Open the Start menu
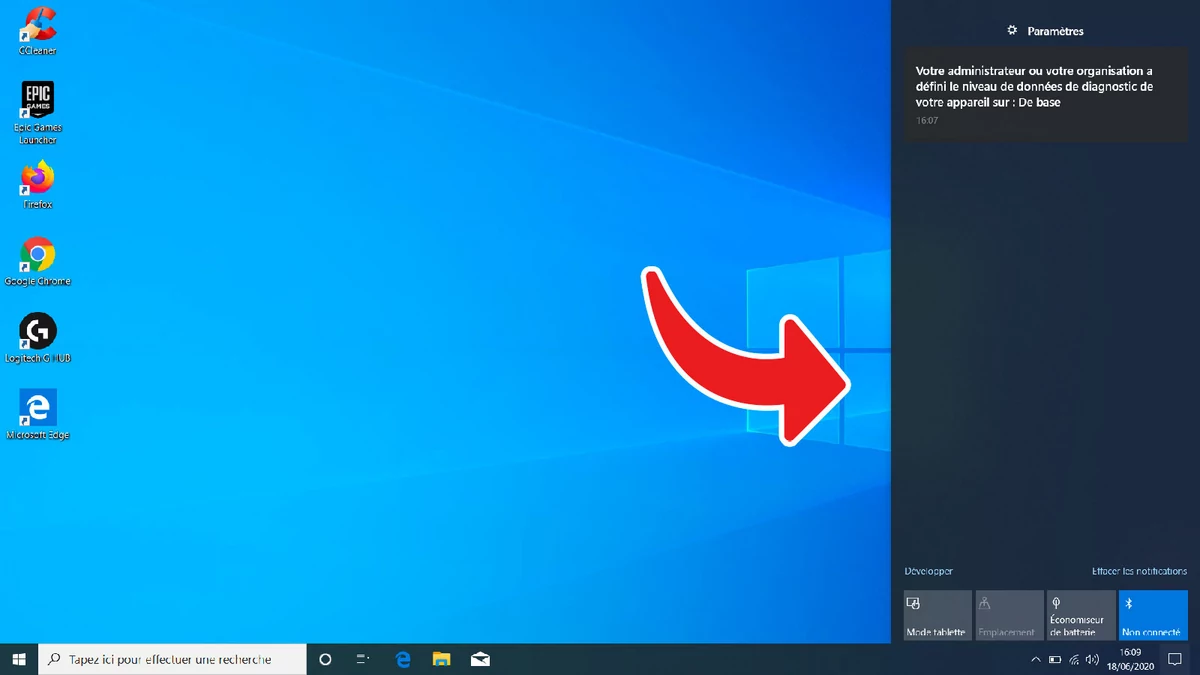1200x675 pixels. [x=20, y=659]
